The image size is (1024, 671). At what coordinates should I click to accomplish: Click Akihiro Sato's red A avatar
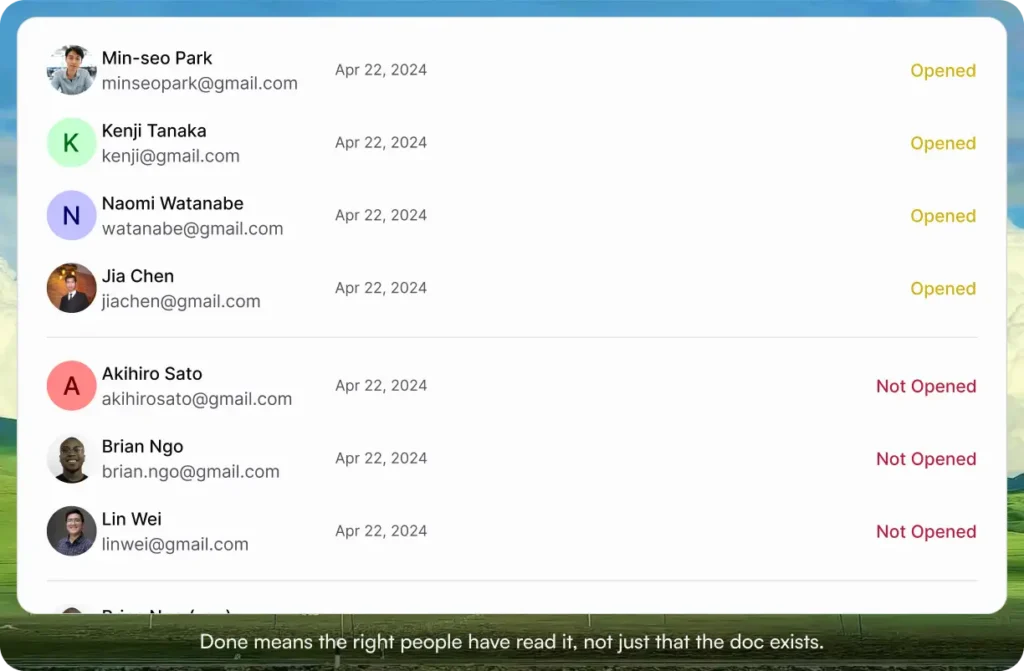[x=72, y=385]
